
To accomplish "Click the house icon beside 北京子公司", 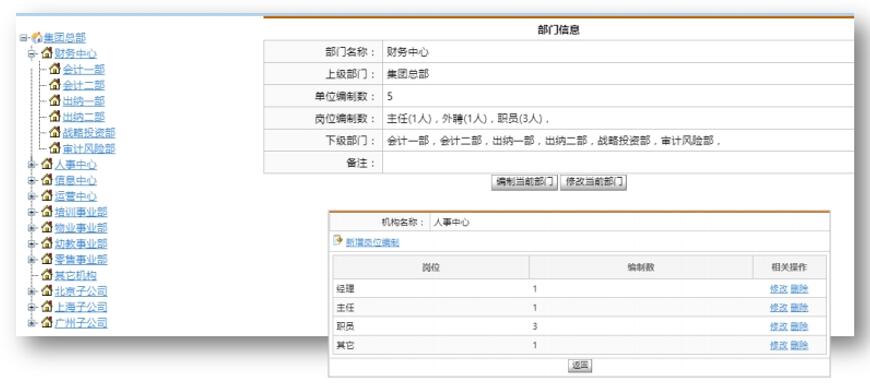I will coord(47,291).
